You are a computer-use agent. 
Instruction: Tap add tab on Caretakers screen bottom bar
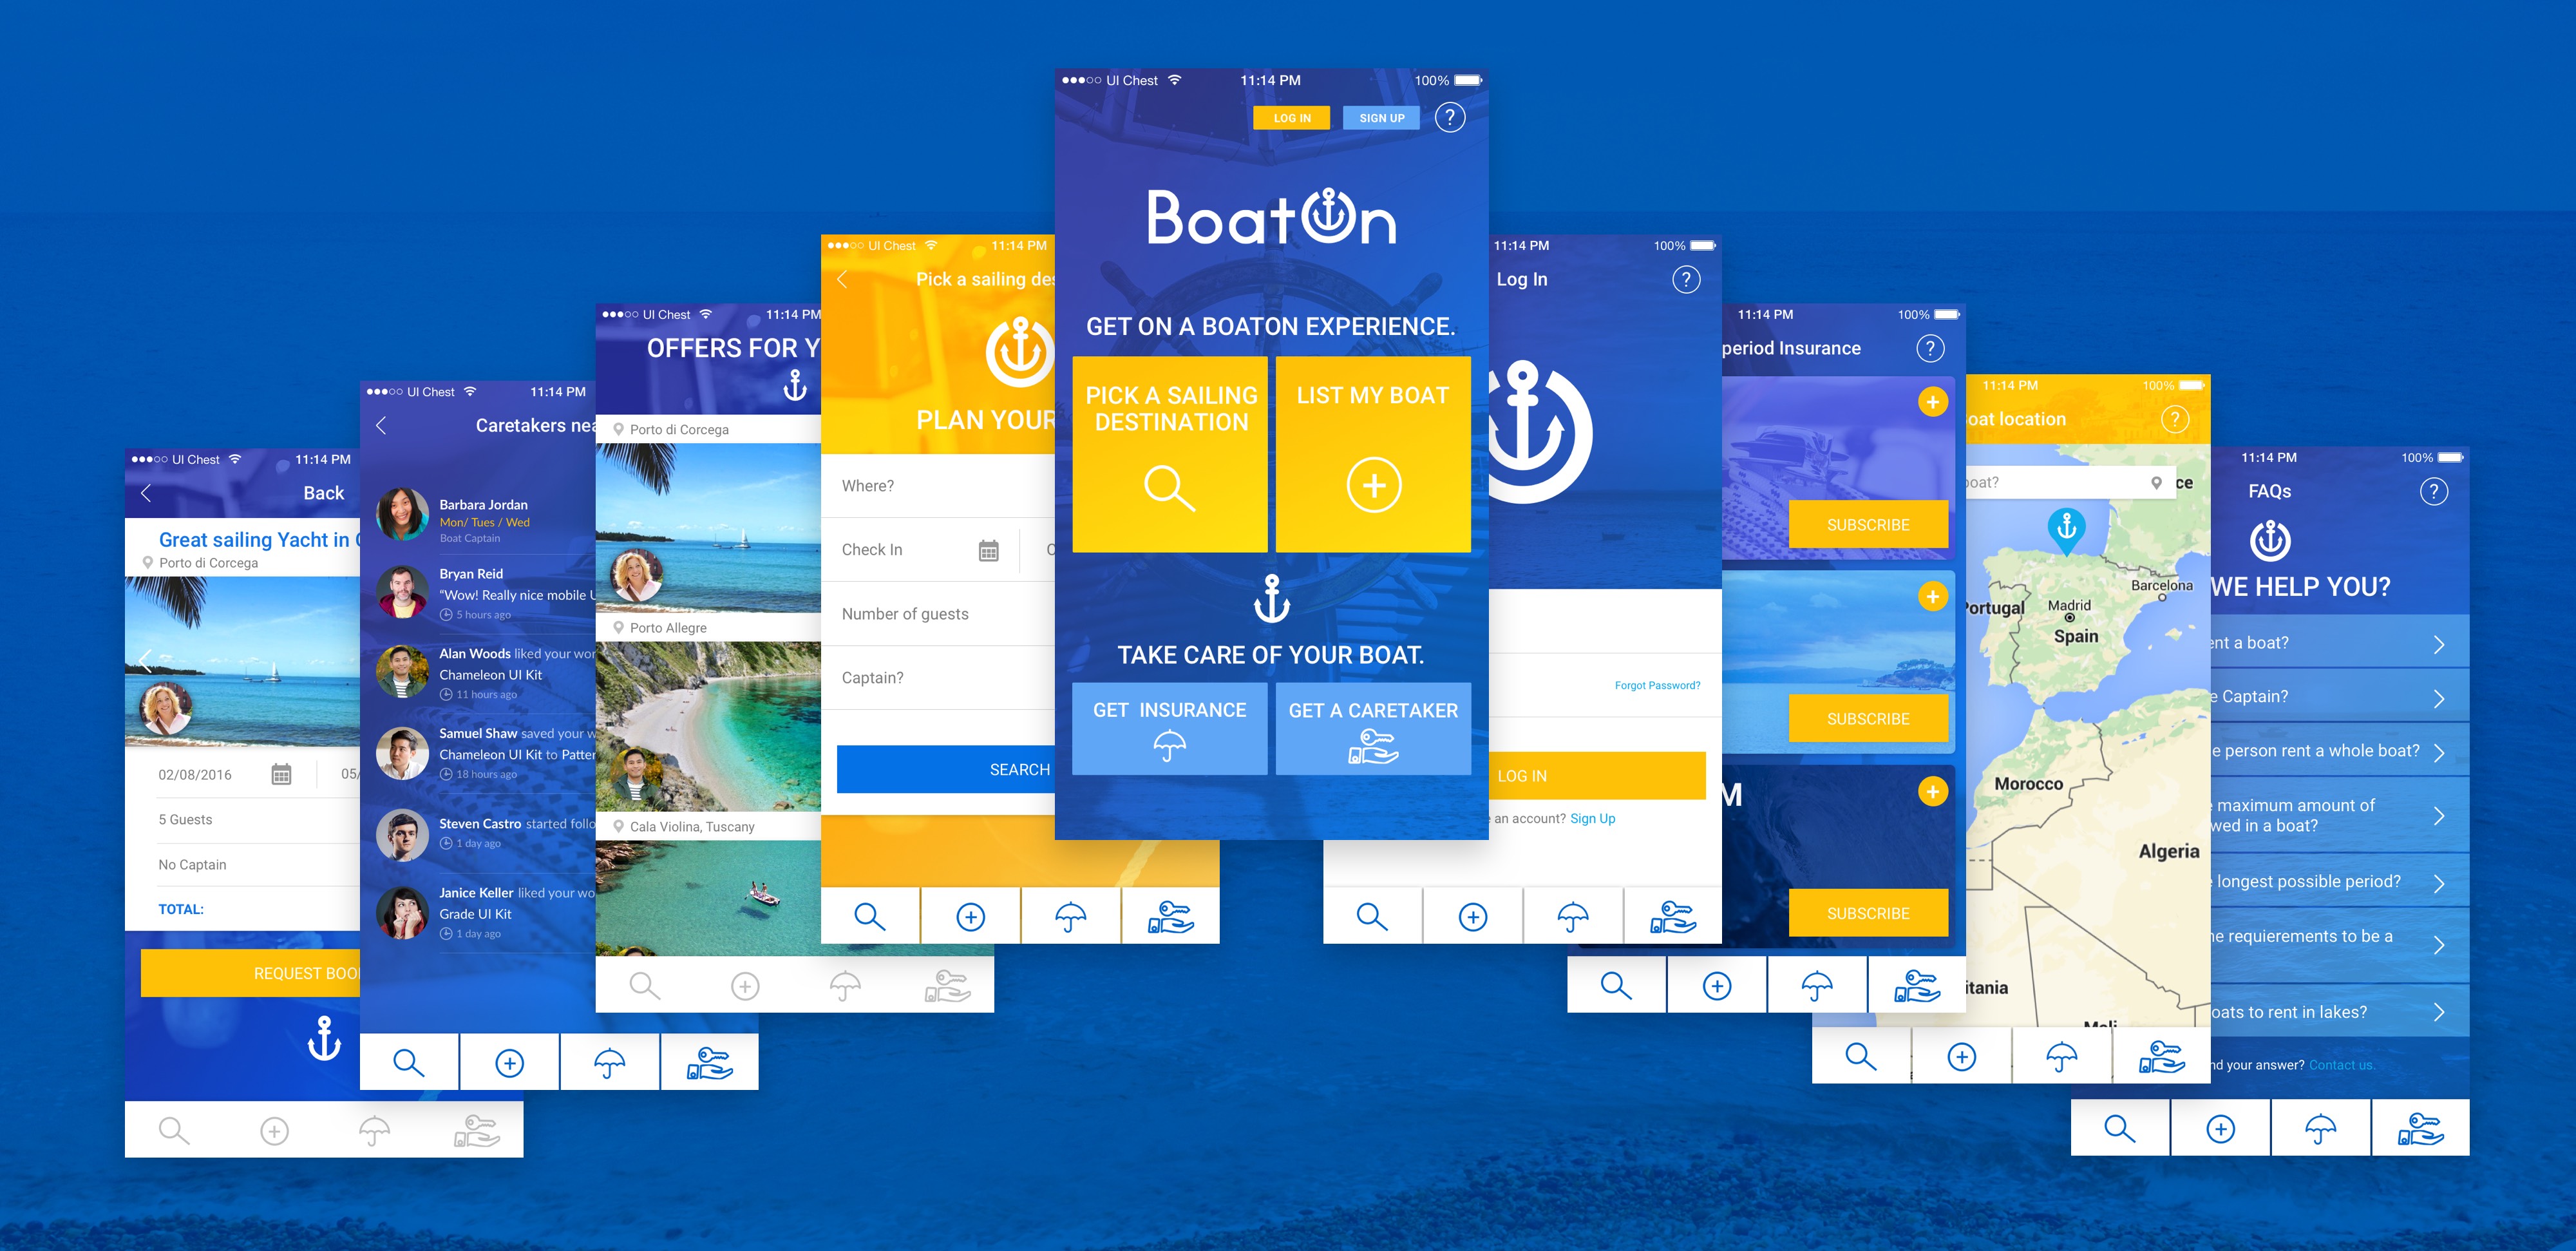tap(509, 1062)
